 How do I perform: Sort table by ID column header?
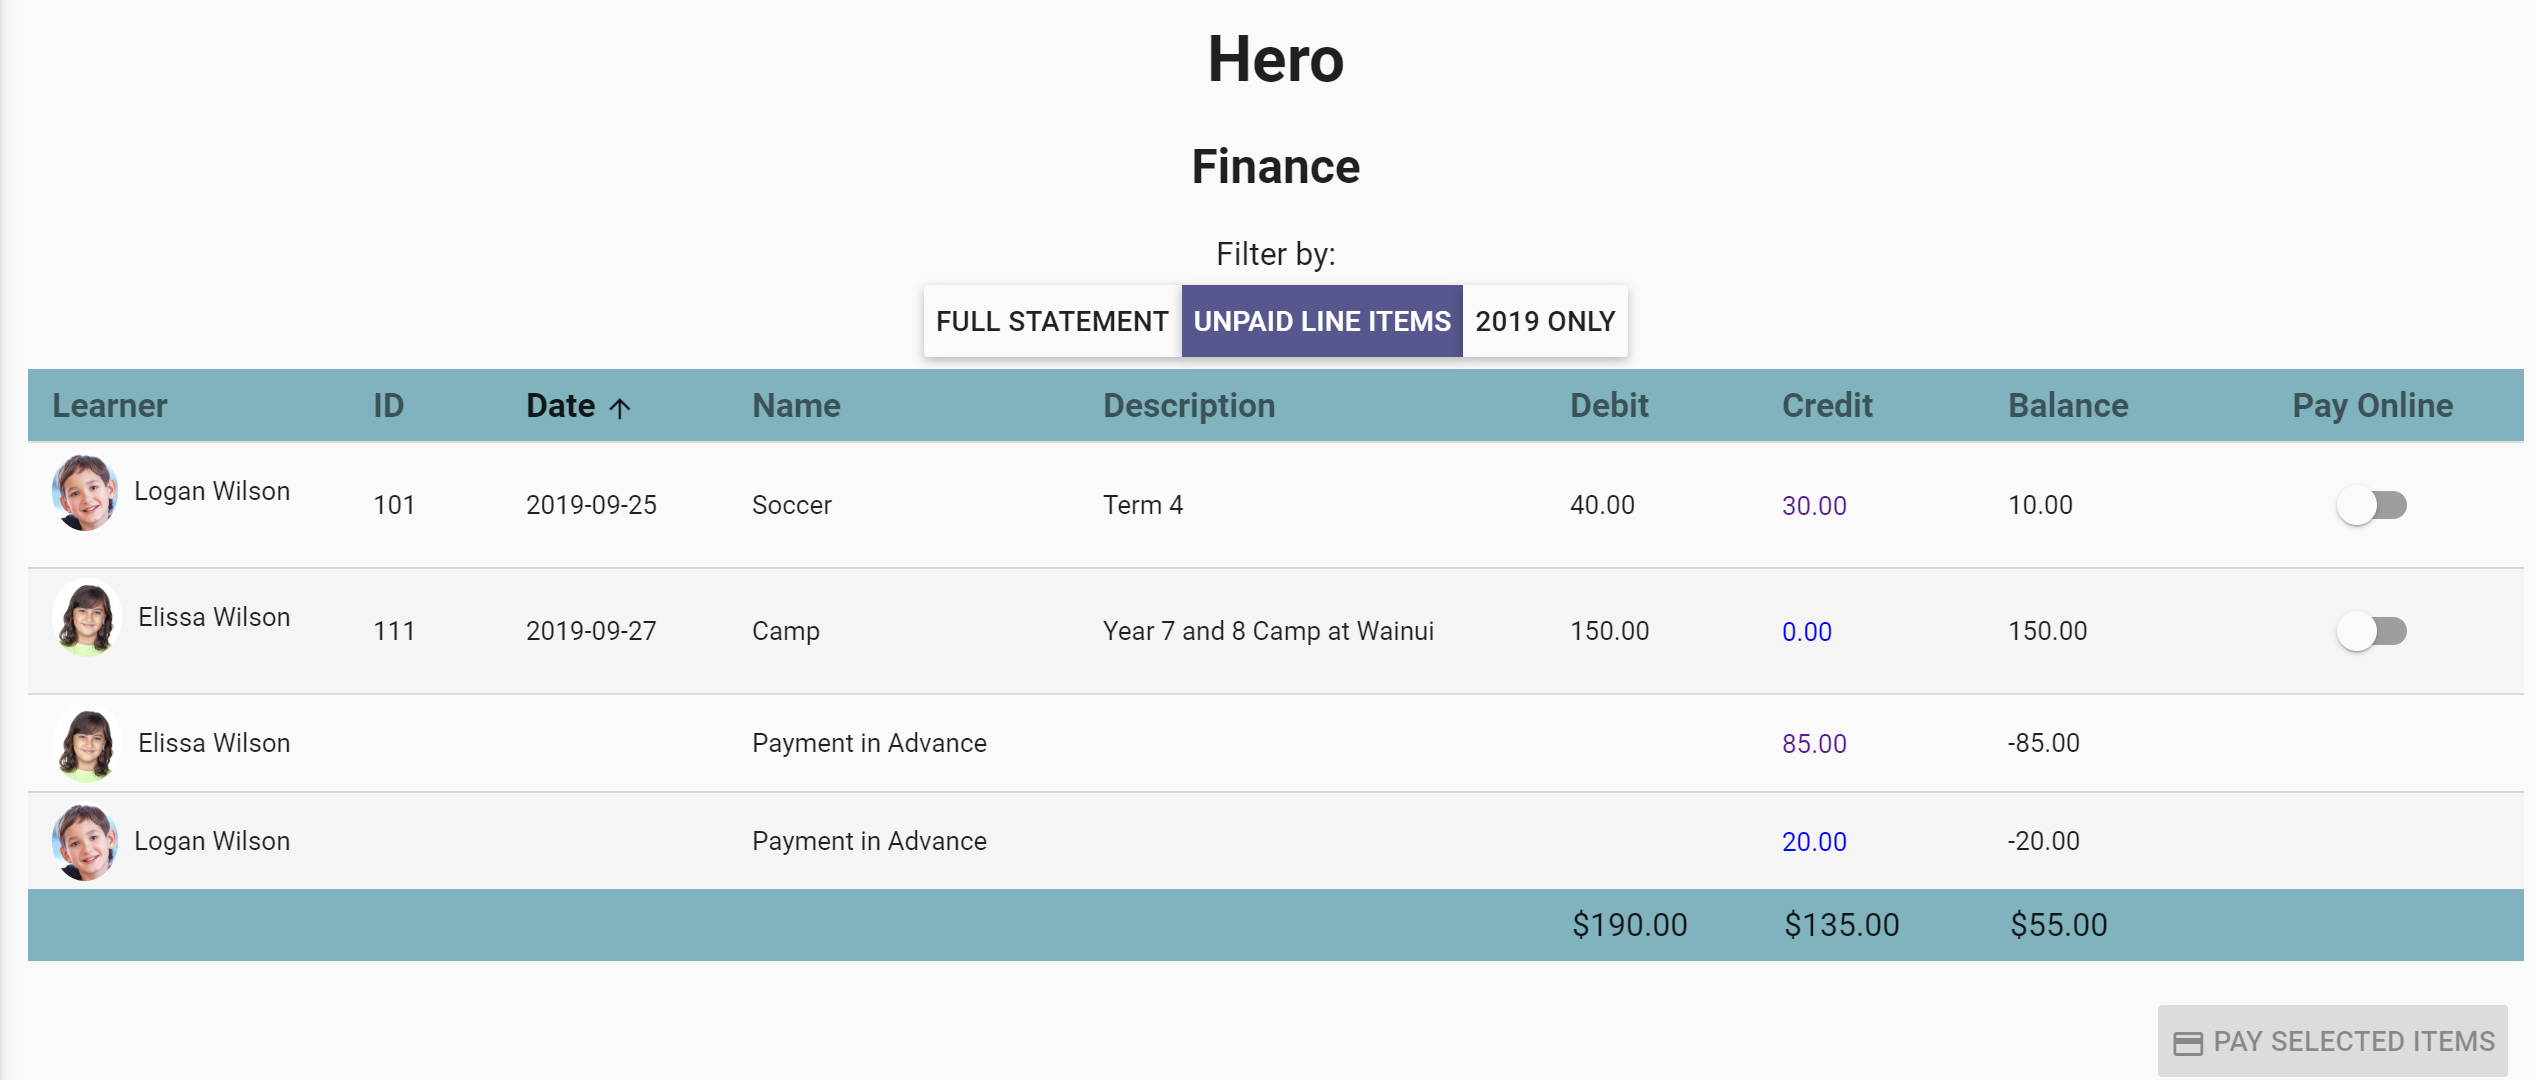[388, 406]
